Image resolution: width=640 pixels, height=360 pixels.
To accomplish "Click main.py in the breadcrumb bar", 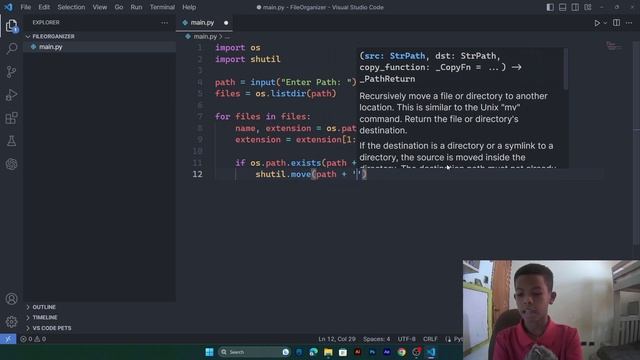I will coord(205,36).
